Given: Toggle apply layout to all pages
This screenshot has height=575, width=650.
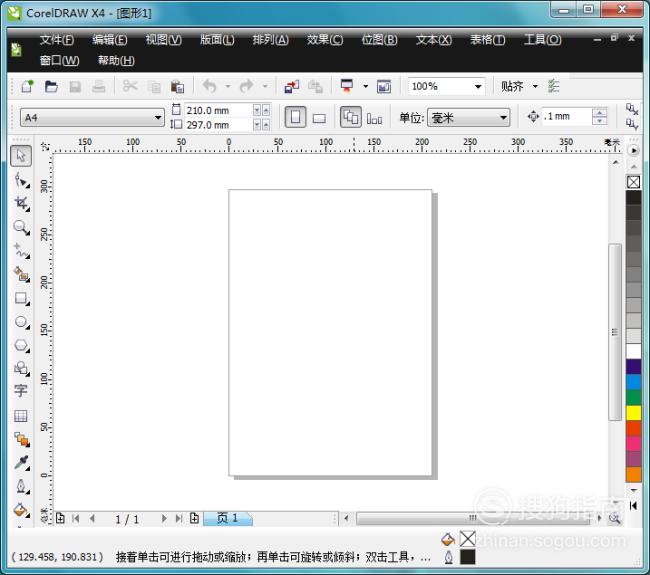Looking at the screenshot, I should [x=351, y=117].
